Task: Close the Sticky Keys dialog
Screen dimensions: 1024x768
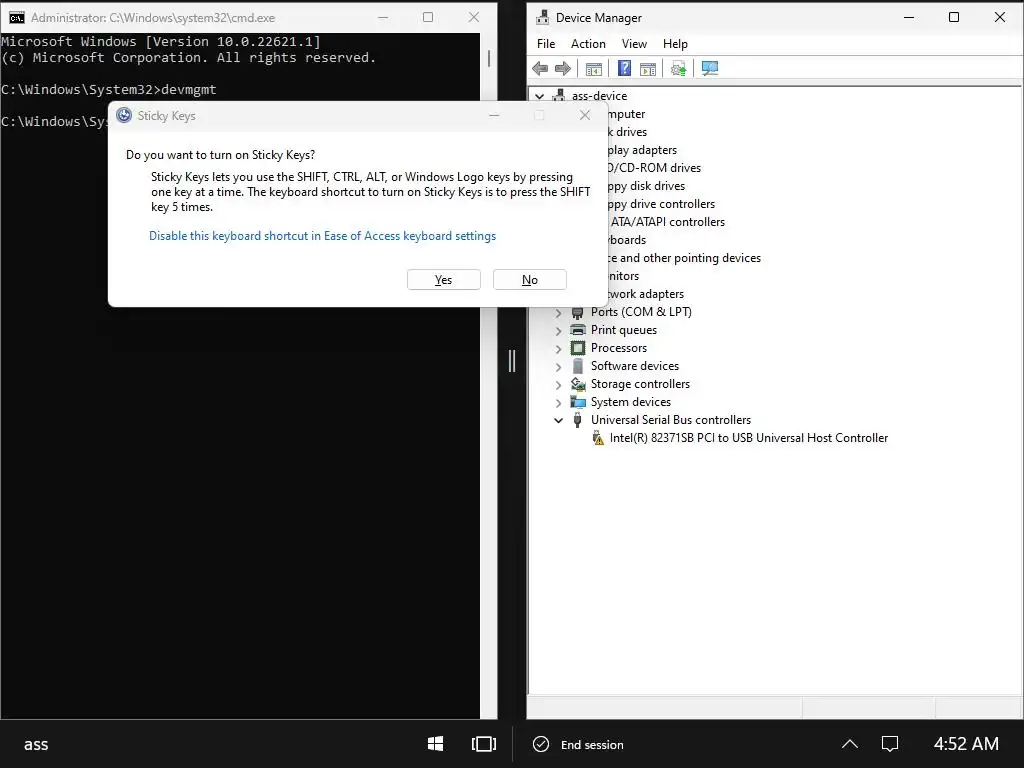Action: [x=584, y=115]
